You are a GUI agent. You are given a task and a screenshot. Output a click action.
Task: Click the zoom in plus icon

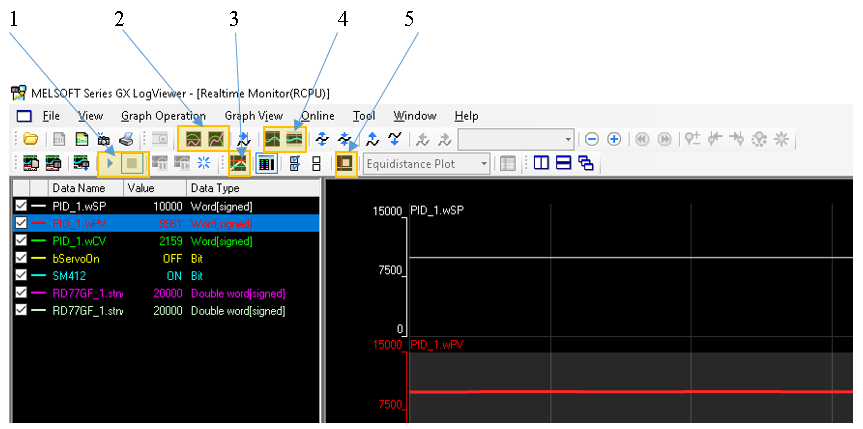(614, 139)
